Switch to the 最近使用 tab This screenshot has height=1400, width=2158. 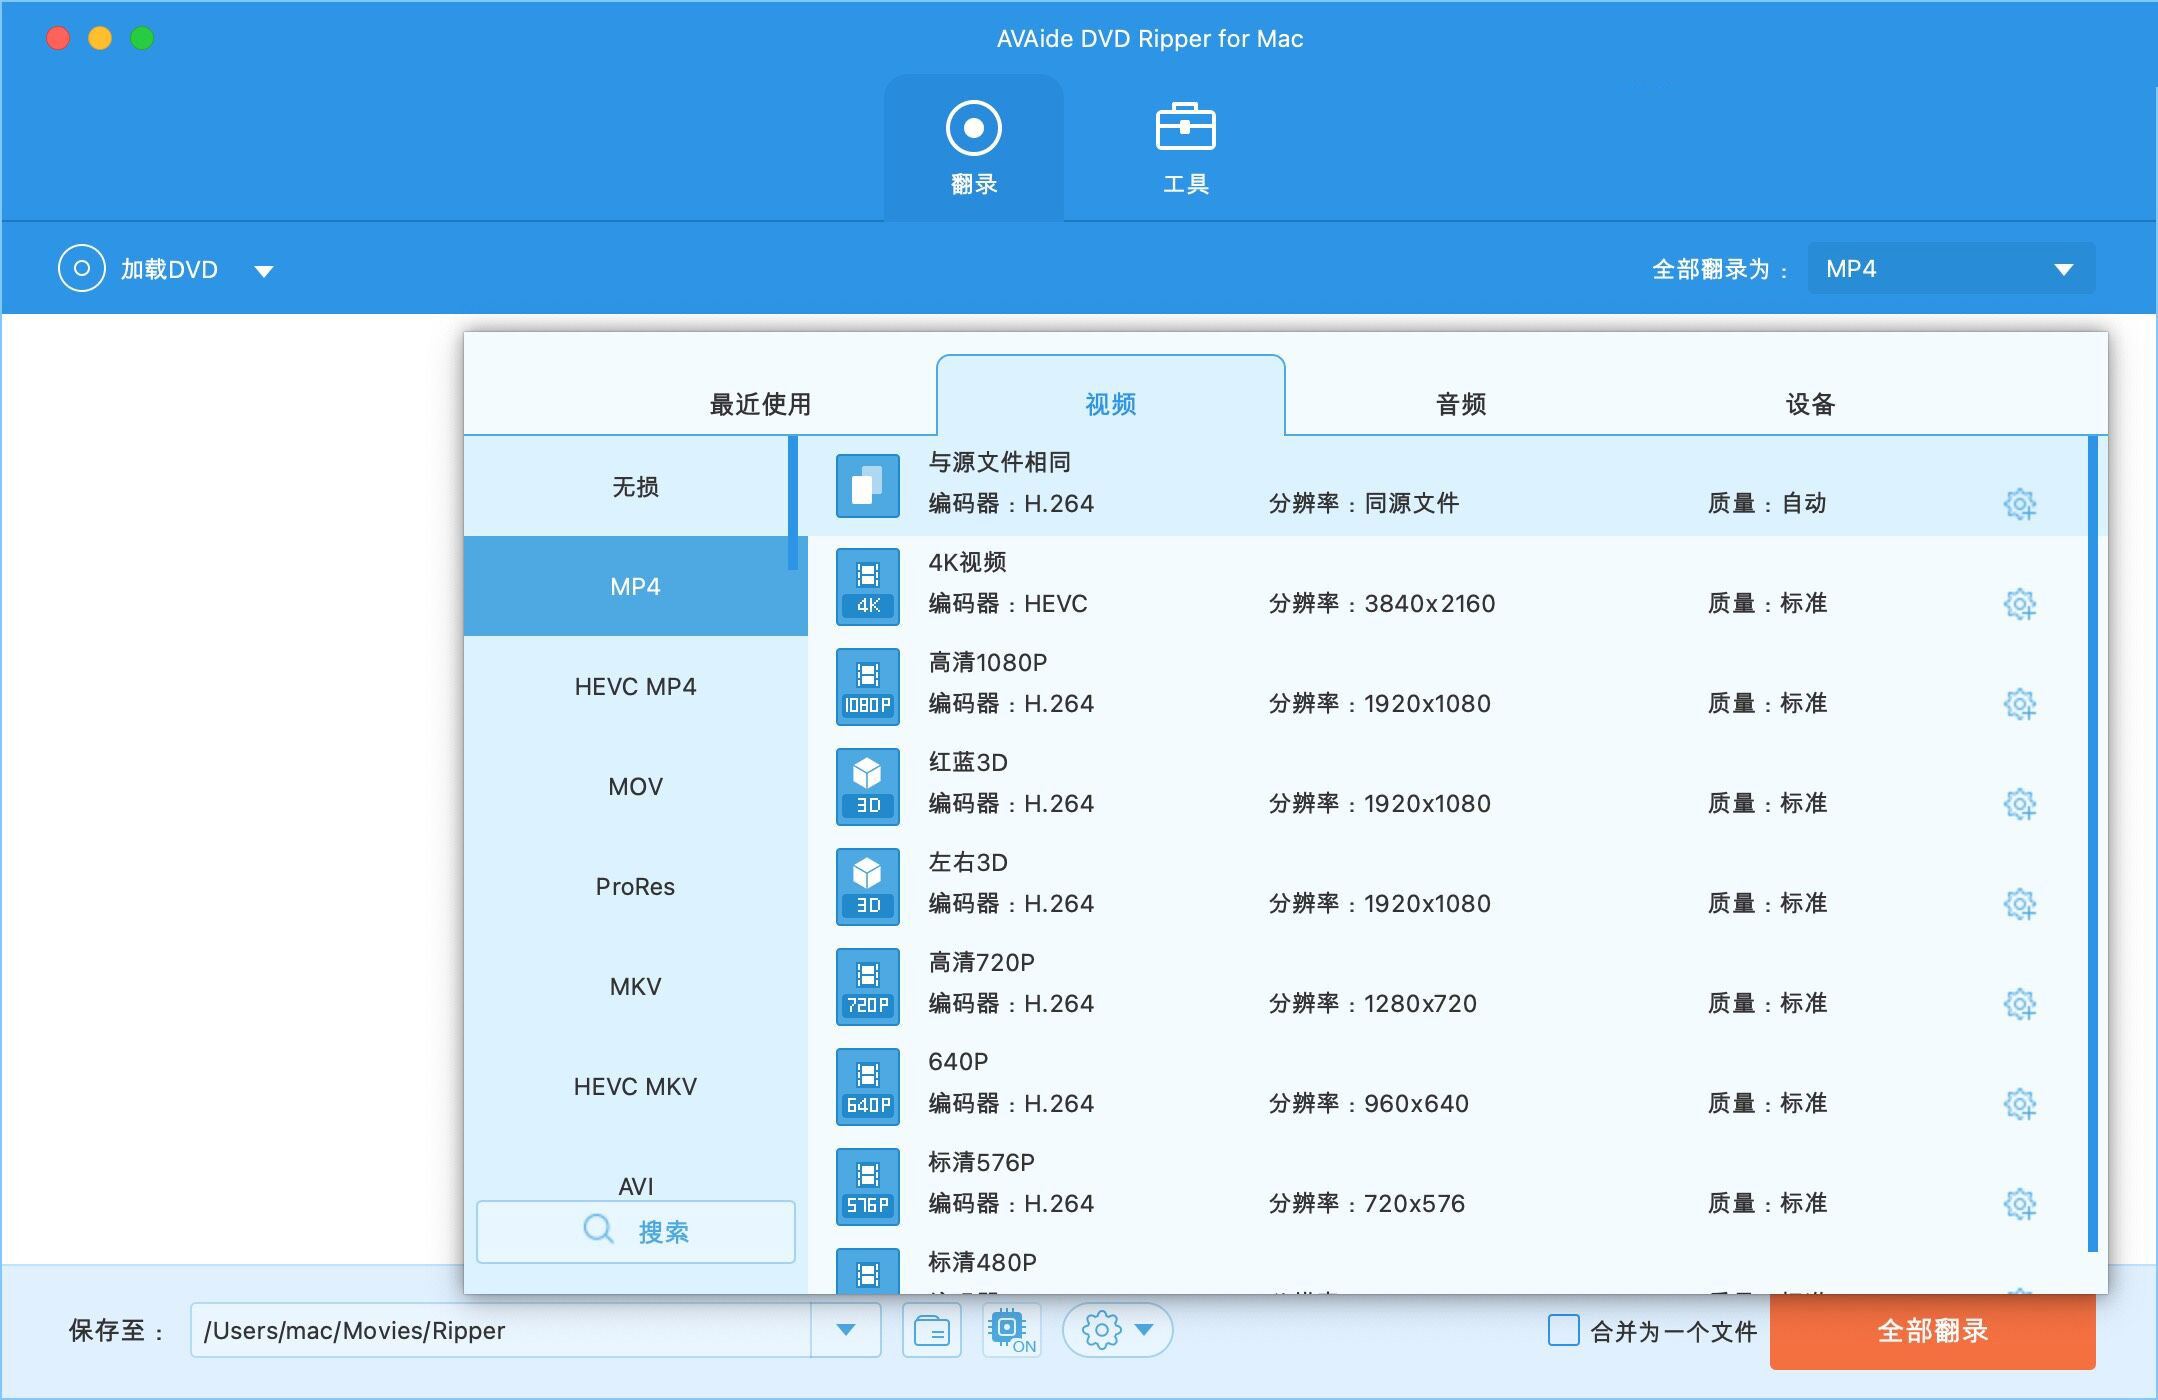coord(760,404)
